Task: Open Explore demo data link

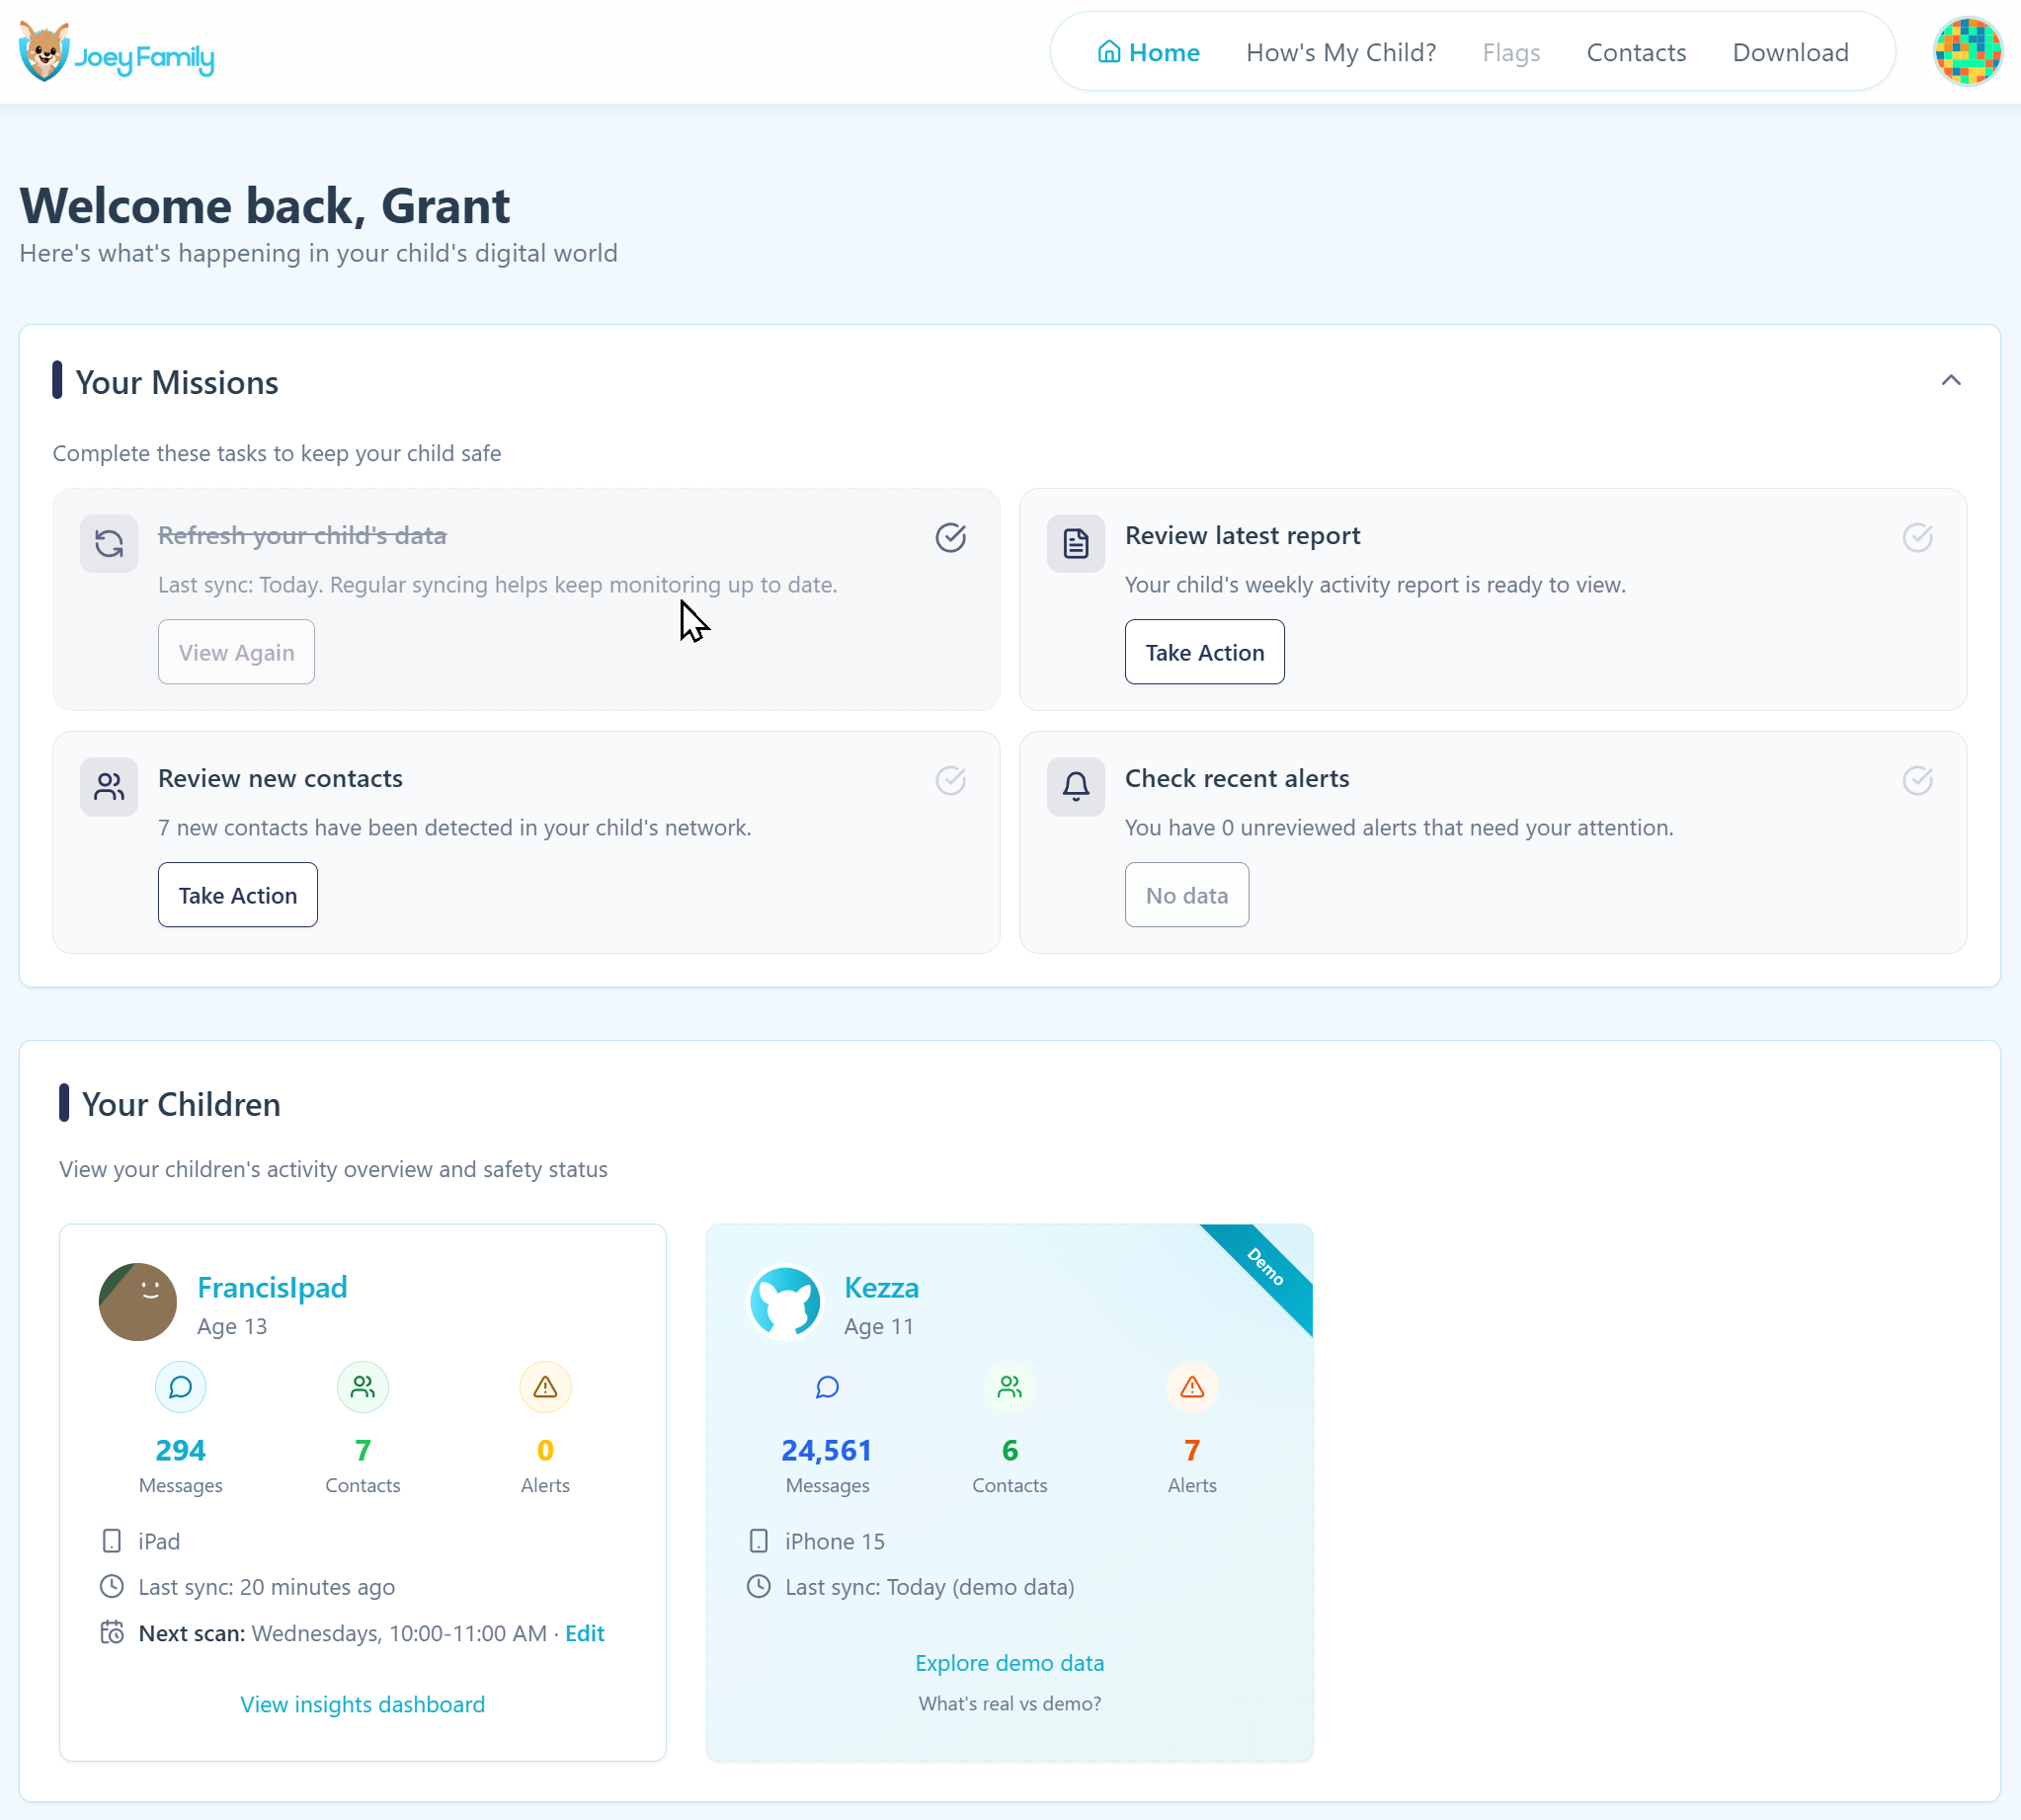Action: tap(1009, 1662)
